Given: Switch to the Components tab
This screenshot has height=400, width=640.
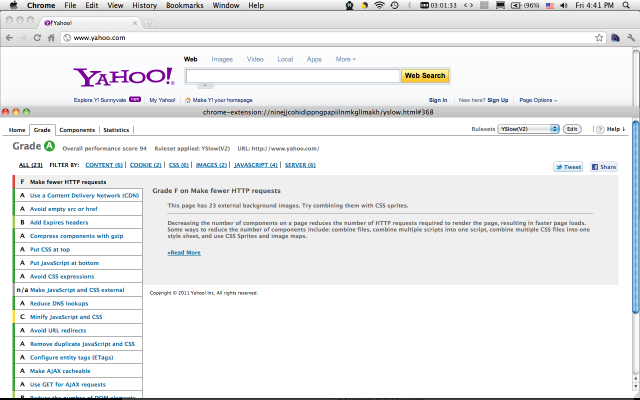Looking at the screenshot, I should pyautogui.click(x=77, y=130).
